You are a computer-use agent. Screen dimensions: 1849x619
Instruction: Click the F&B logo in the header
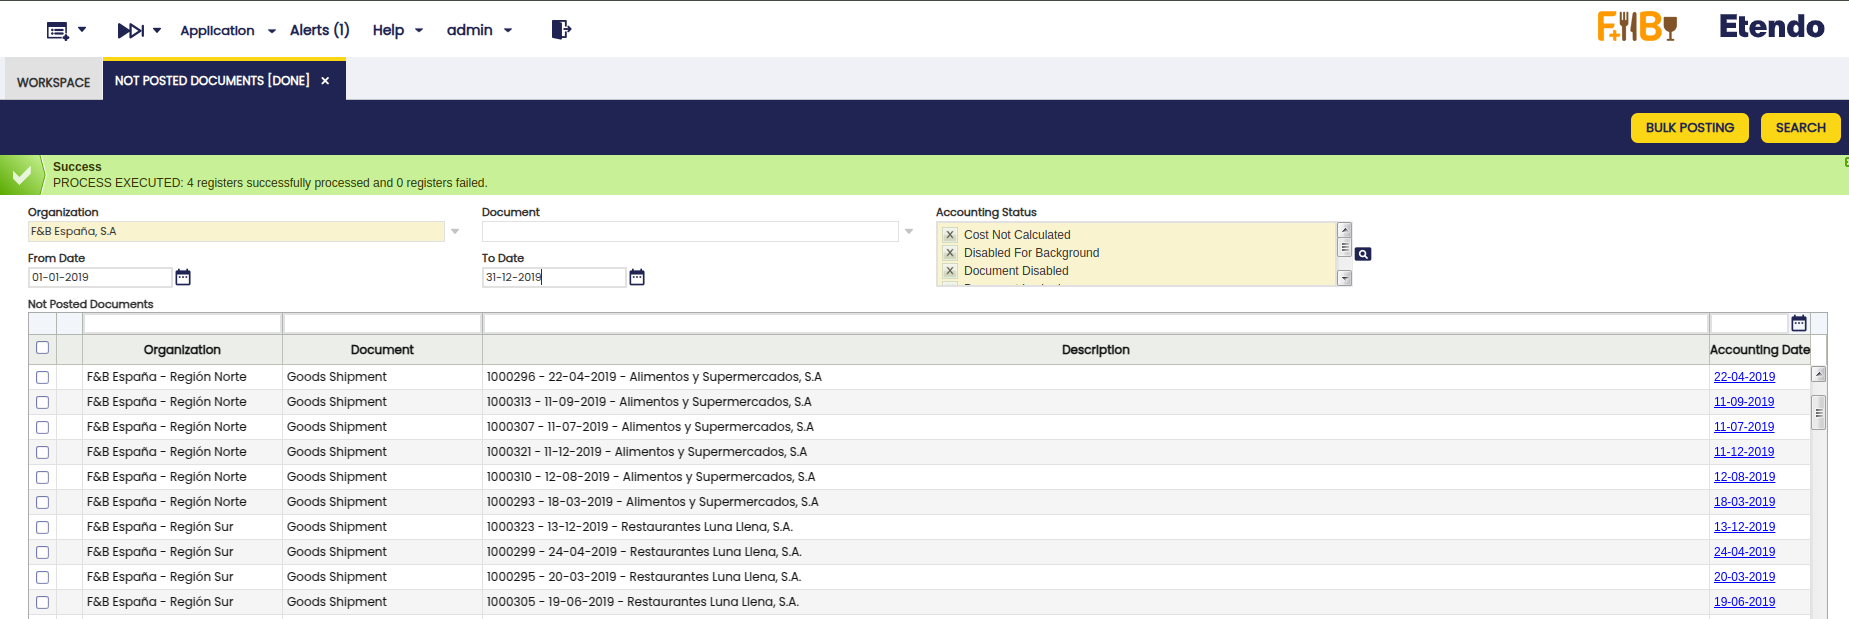(x=1637, y=27)
